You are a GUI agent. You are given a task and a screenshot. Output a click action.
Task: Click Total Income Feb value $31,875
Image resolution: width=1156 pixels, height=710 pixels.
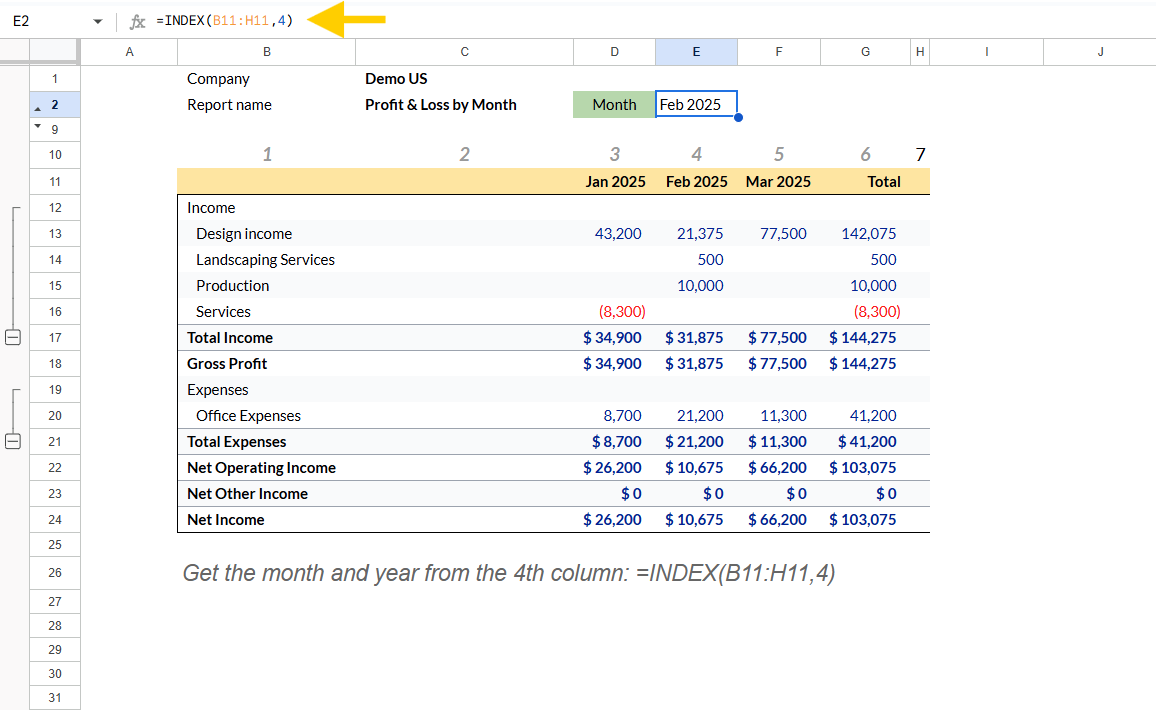(x=694, y=338)
